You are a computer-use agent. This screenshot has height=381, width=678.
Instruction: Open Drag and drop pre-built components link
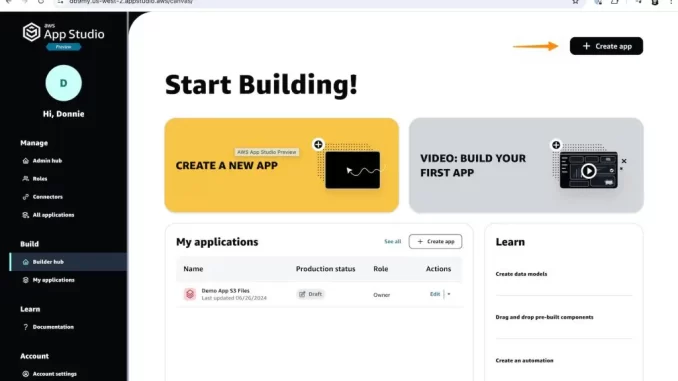(x=544, y=317)
